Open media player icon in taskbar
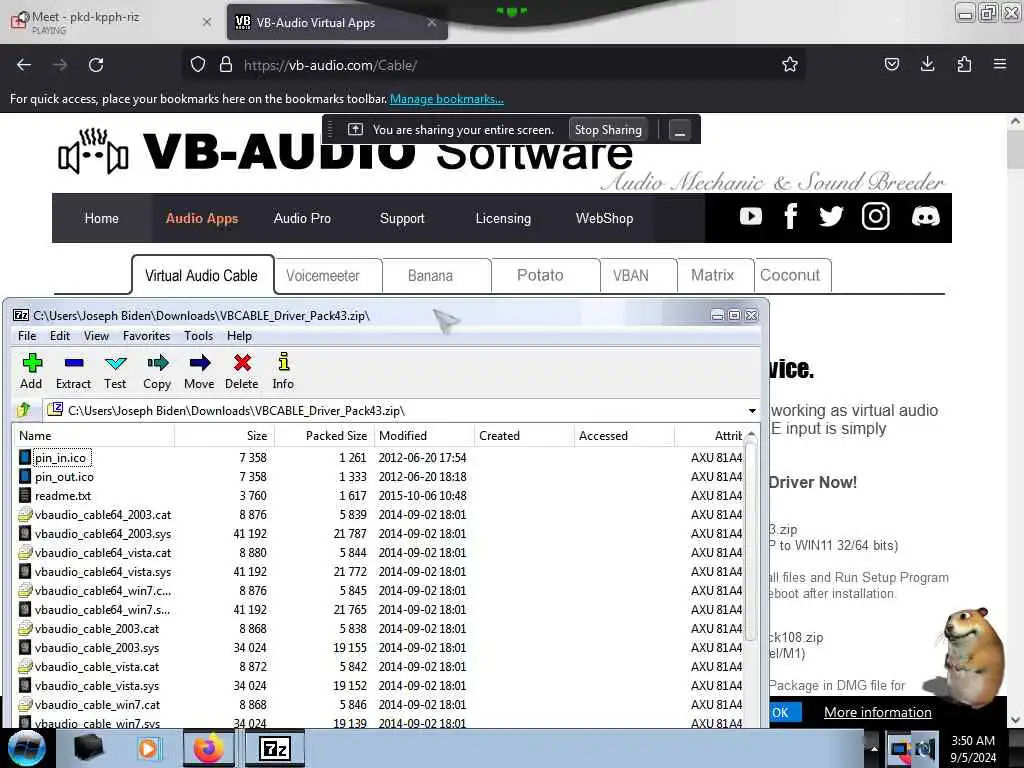Viewport: 1024px width, 768px height. coord(148,748)
